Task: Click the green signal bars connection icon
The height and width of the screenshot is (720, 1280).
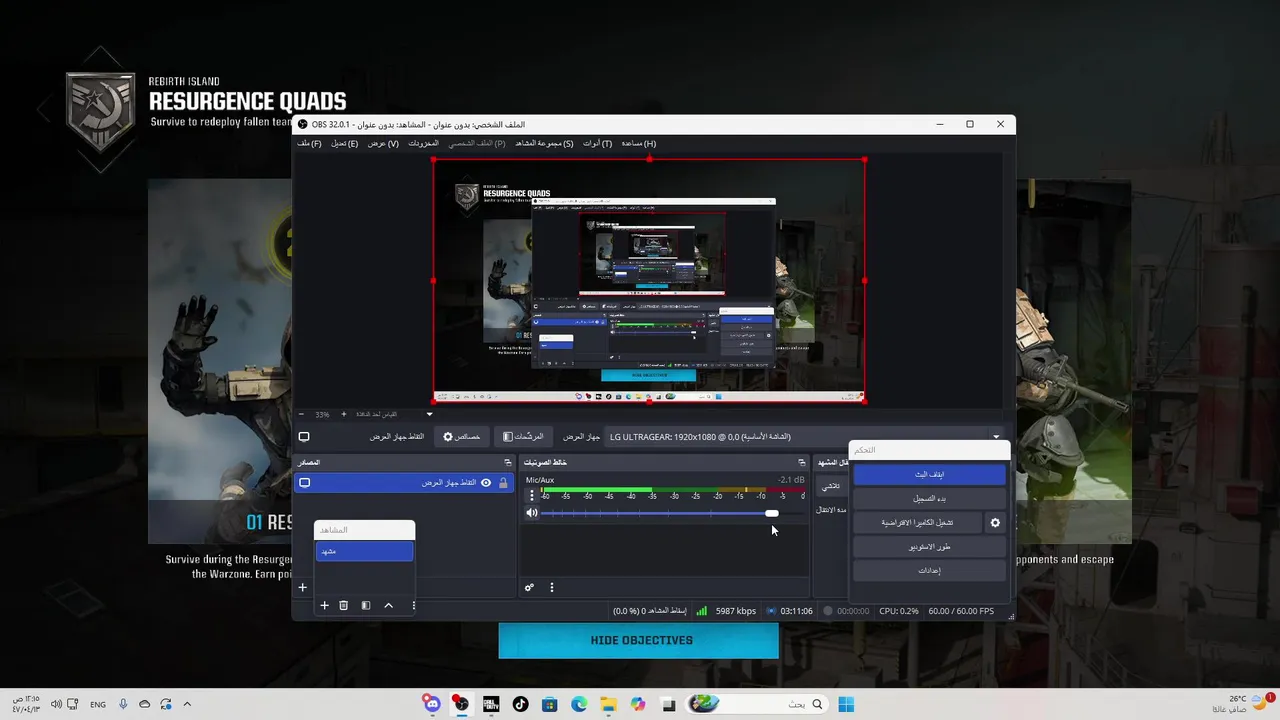Action: [x=702, y=611]
